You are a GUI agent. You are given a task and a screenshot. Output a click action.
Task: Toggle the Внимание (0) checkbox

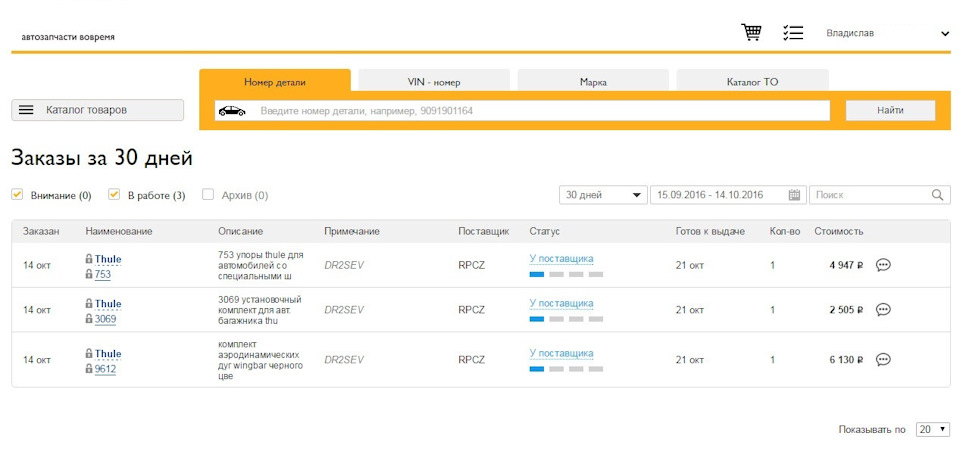17,195
